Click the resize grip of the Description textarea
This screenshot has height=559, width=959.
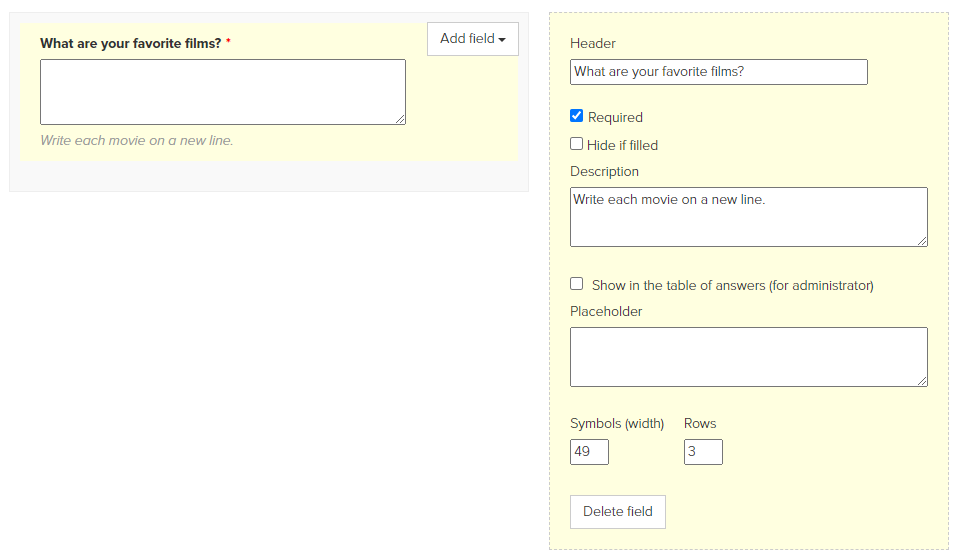coord(922,241)
